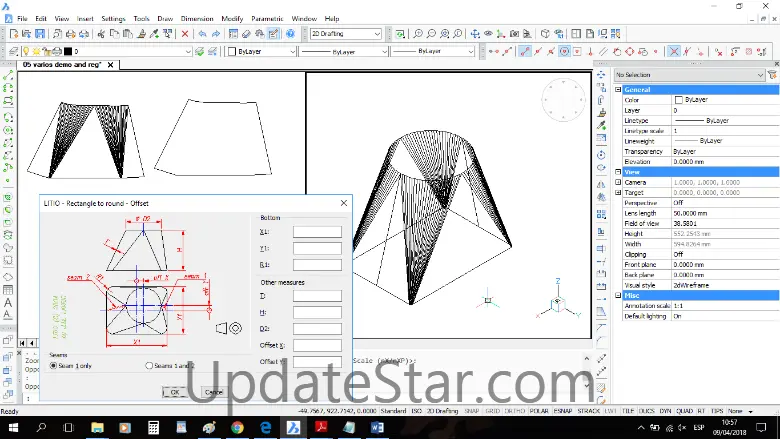
Task: Click the New drawing icon
Action: click(14, 34)
